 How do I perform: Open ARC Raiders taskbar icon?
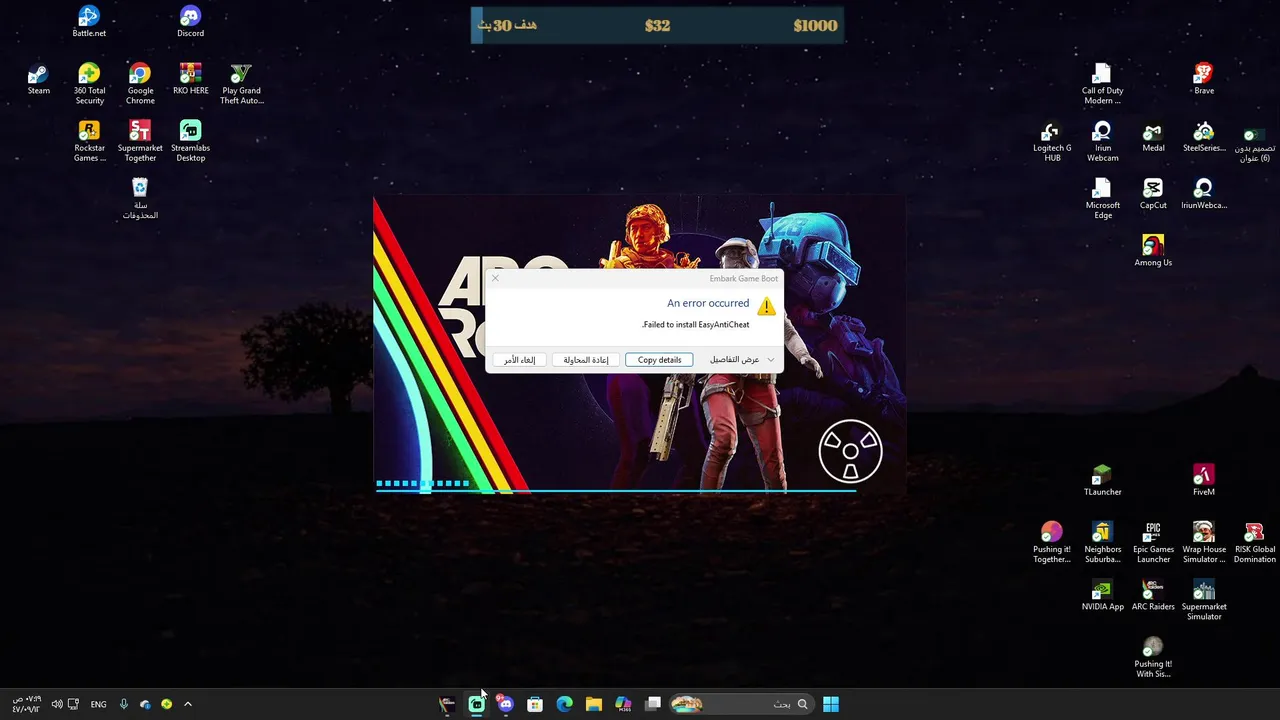tap(447, 704)
